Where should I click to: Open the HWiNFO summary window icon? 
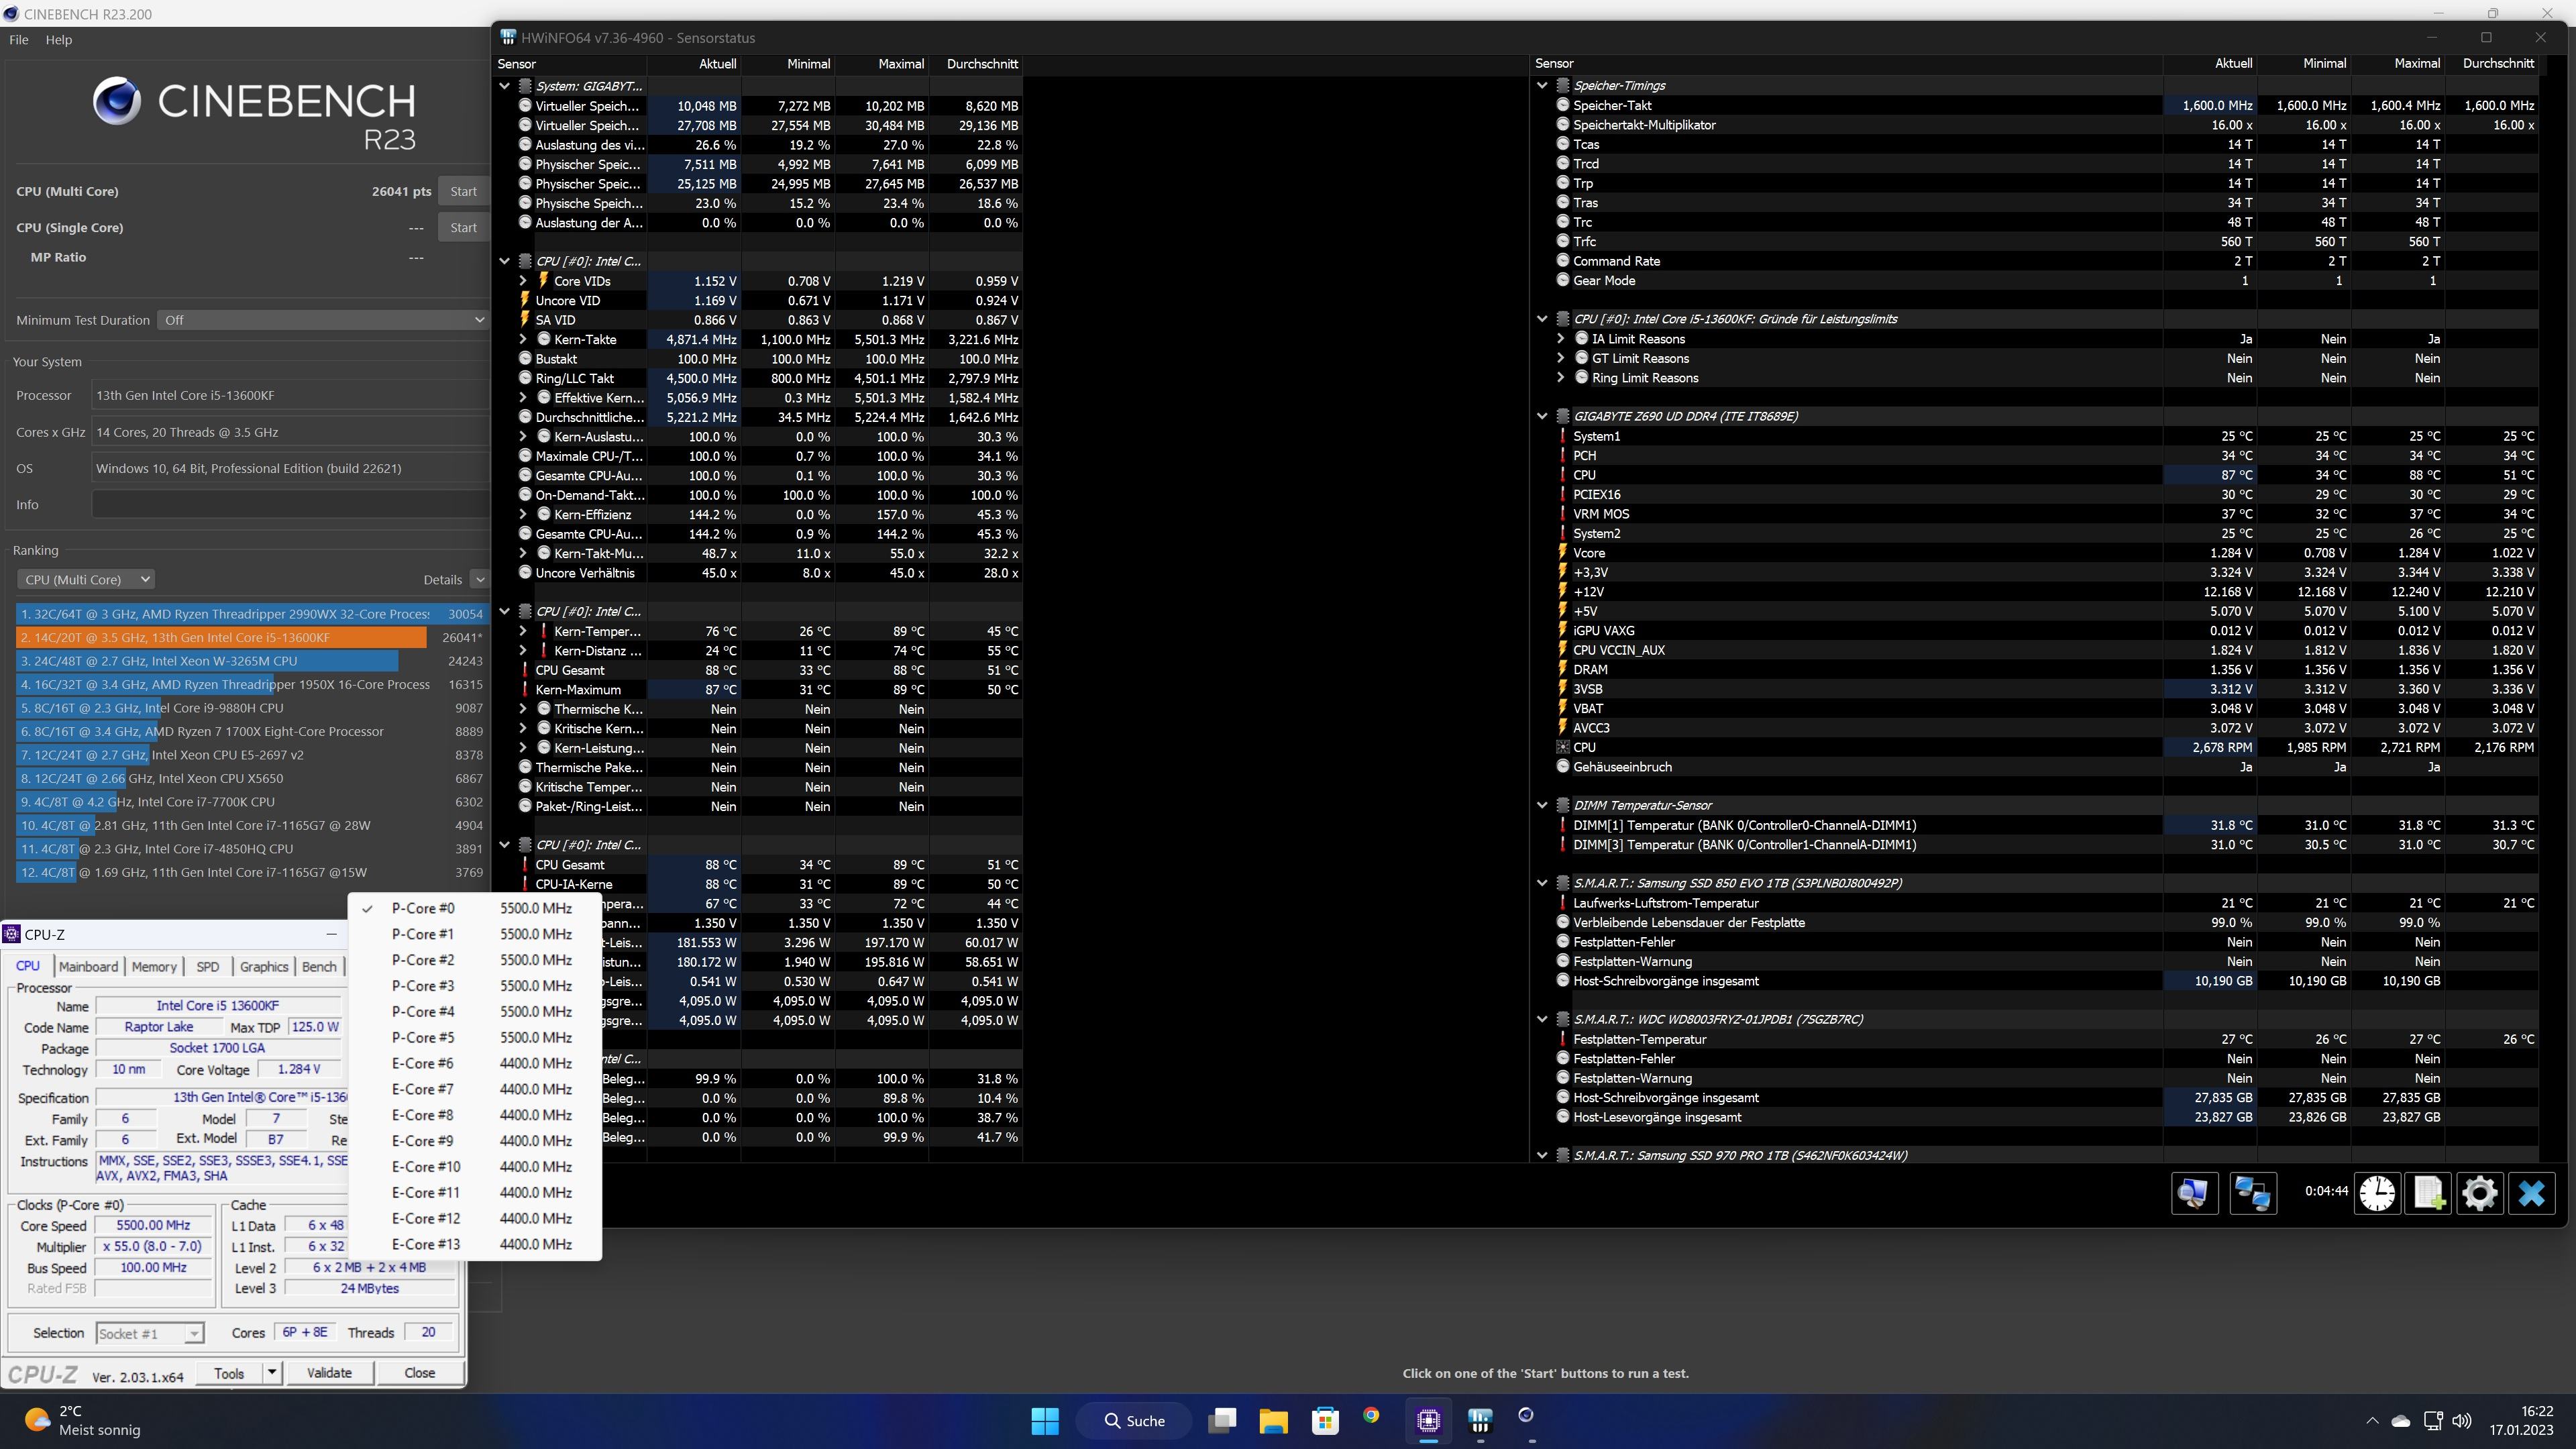coord(2194,1193)
